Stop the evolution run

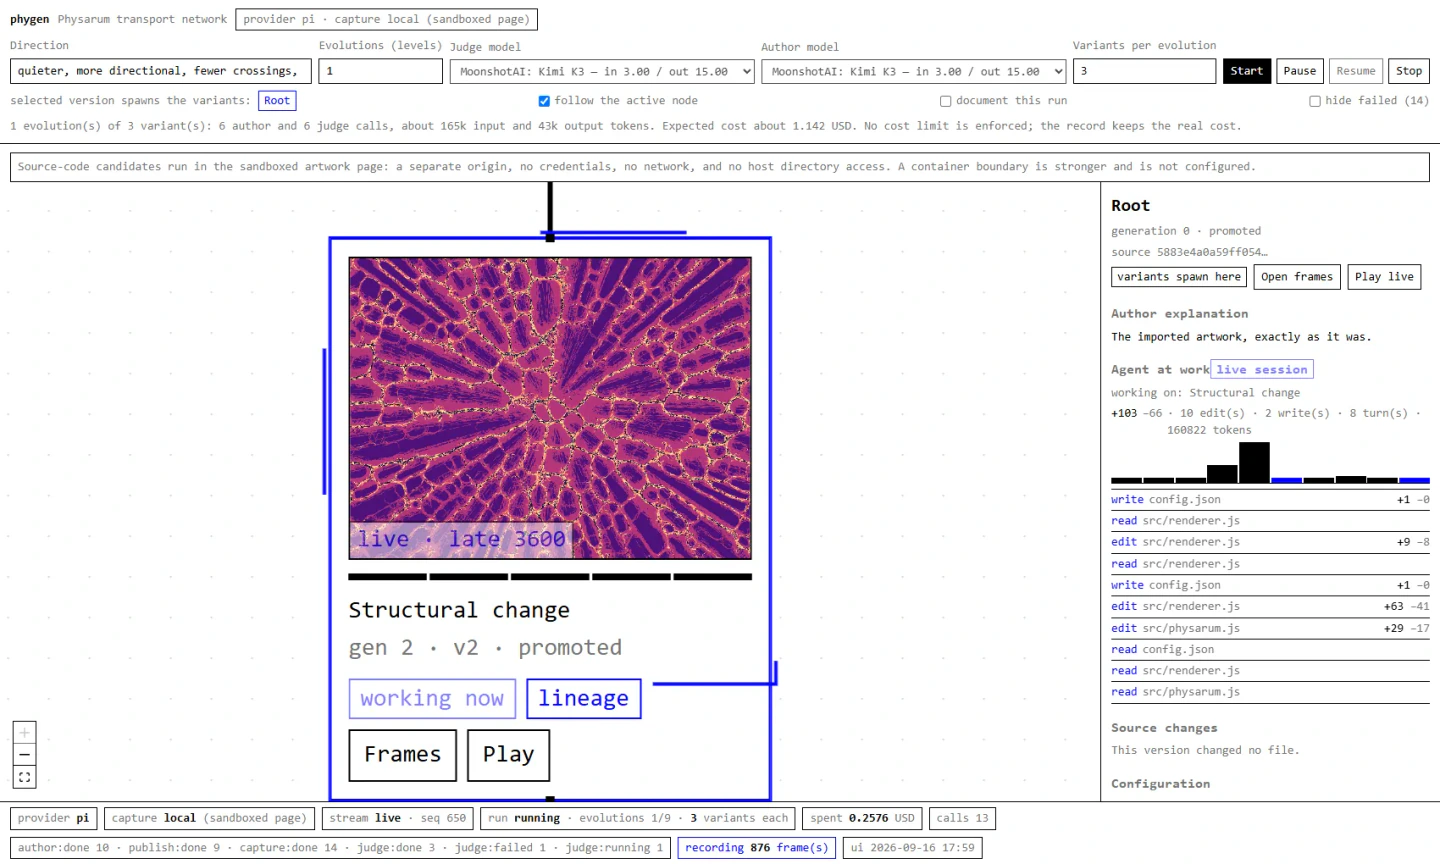tap(1409, 71)
